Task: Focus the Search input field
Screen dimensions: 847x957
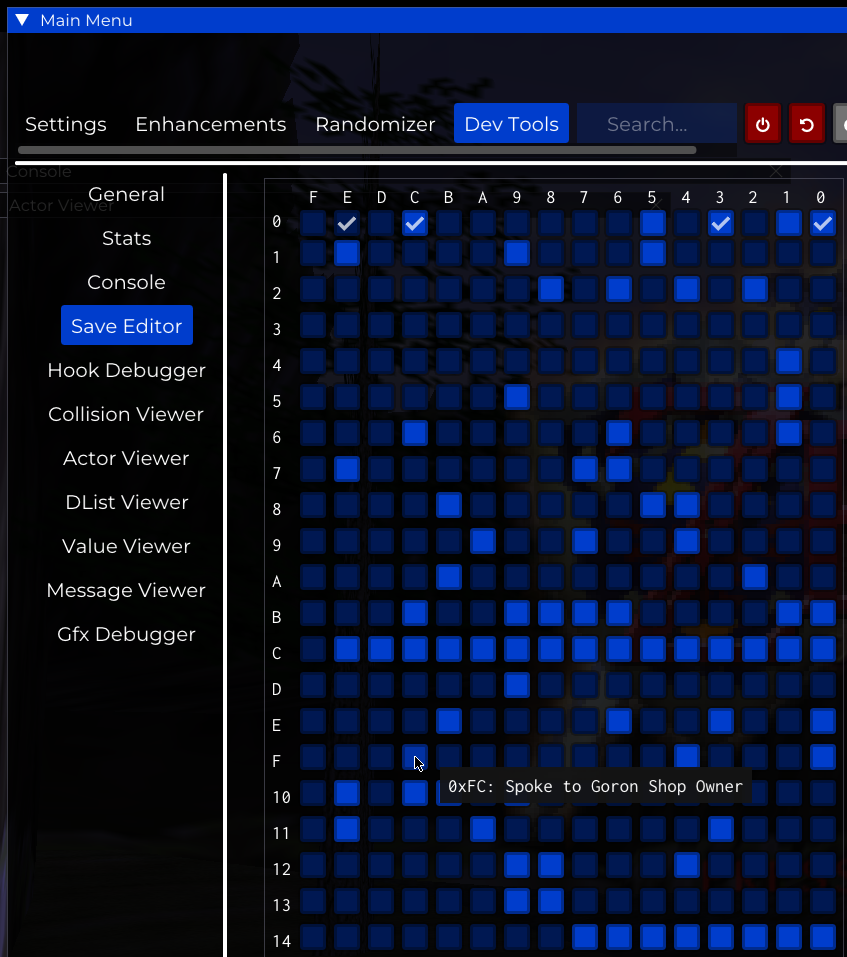Action: [x=657, y=124]
